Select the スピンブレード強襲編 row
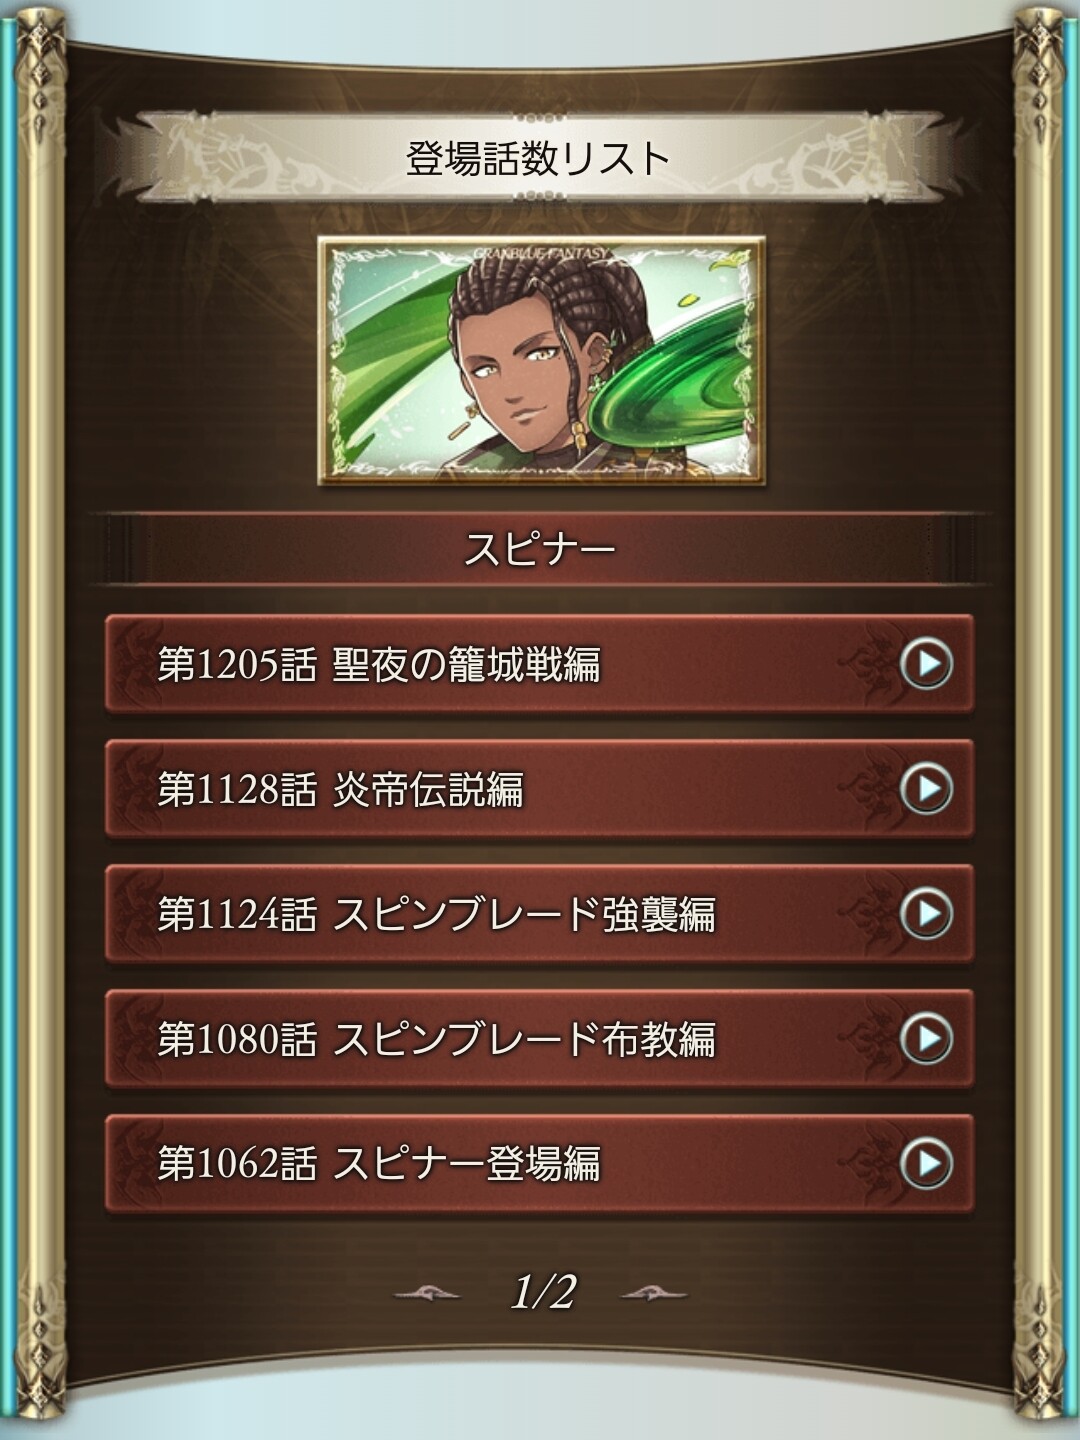This screenshot has height=1440, width=1080. click(x=539, y=914)
